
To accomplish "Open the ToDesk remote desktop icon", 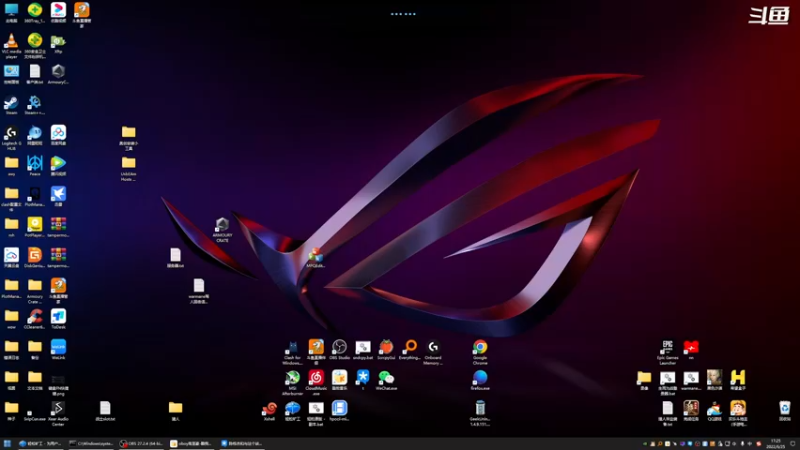I will tap(58, 316).
